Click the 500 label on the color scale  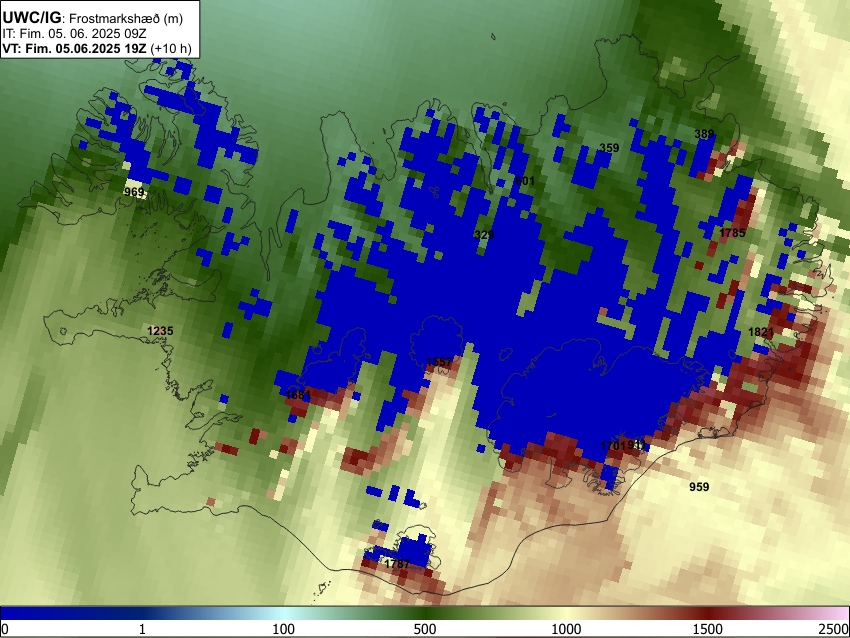pyautogui.click(x=425, y=629)
